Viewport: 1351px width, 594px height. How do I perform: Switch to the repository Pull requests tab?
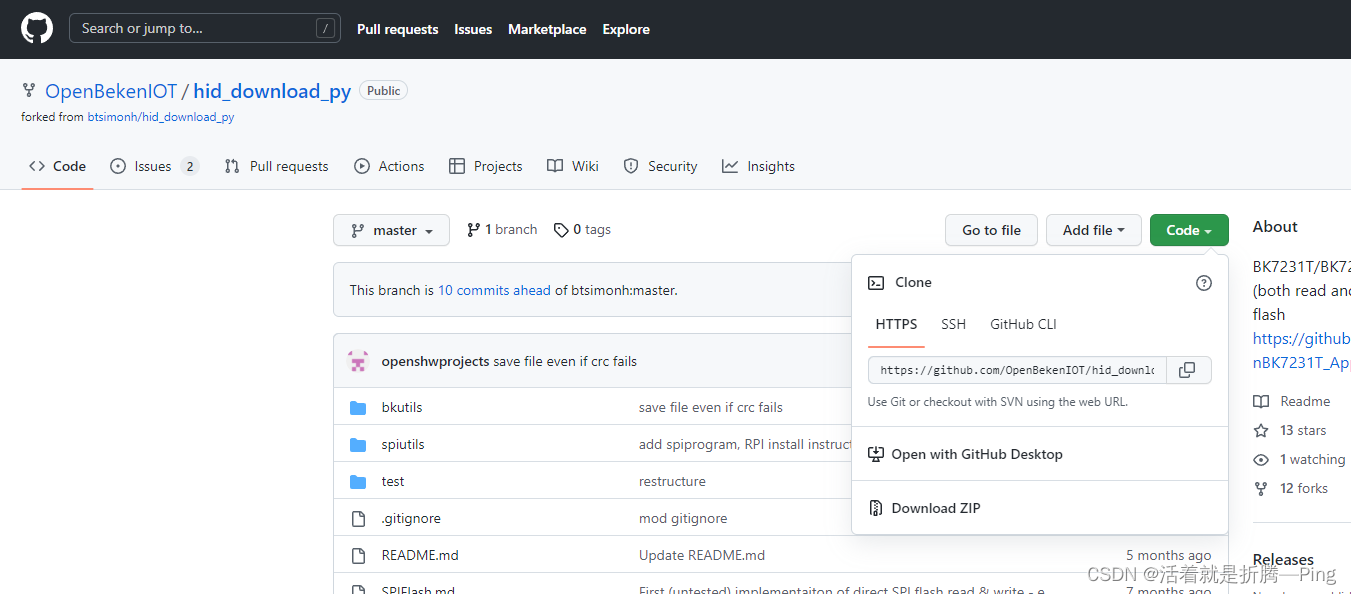[277, 166]
